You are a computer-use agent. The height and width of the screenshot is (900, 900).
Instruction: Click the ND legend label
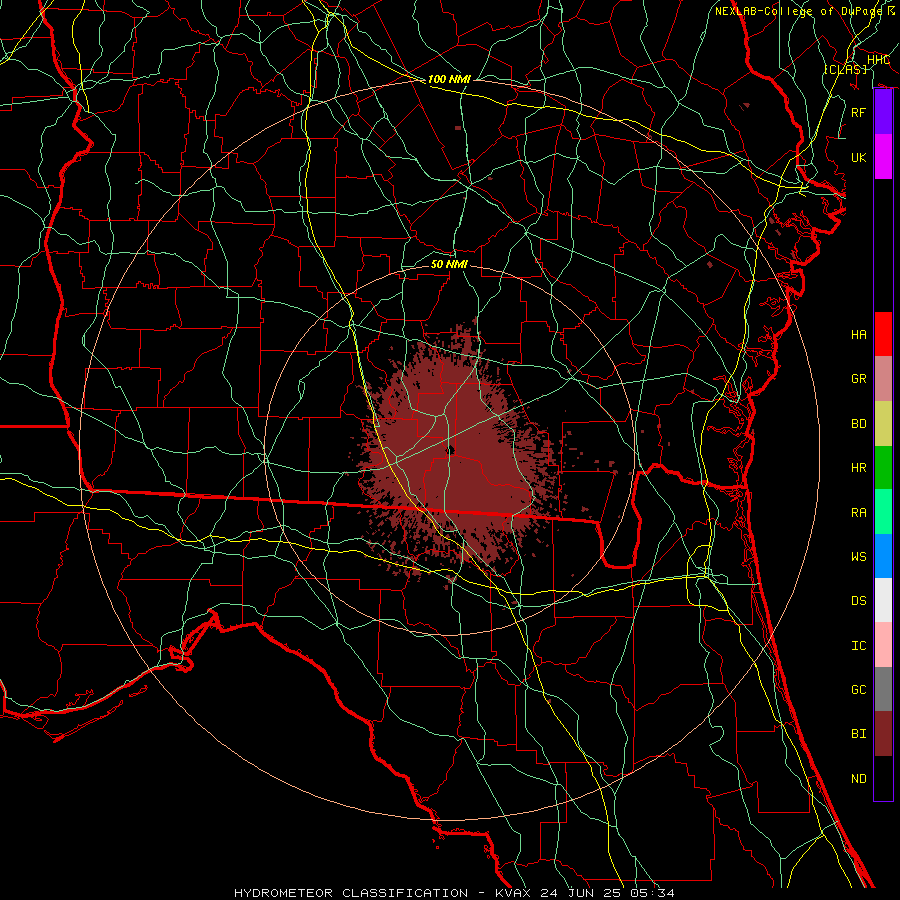(x=858, y=778)
